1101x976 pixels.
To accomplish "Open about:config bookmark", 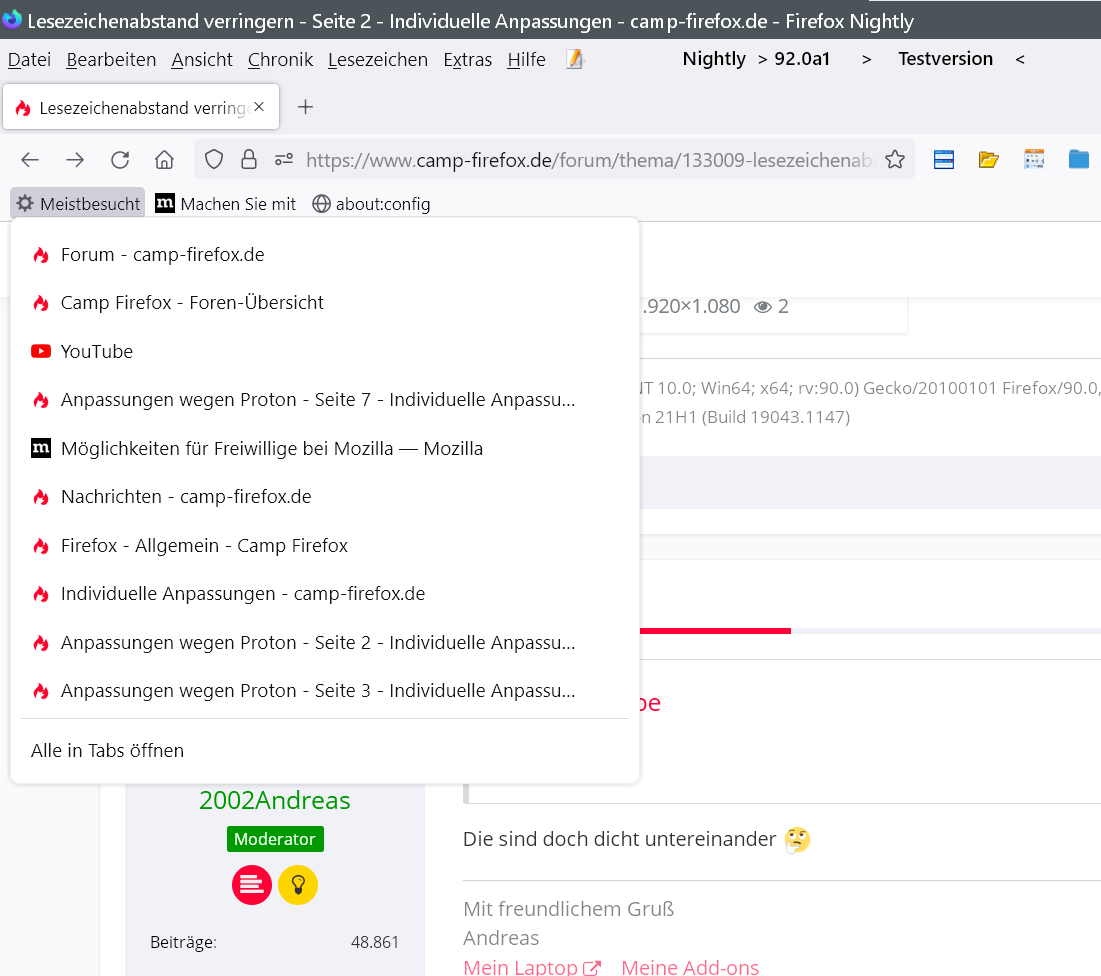I will click(371, 204).
